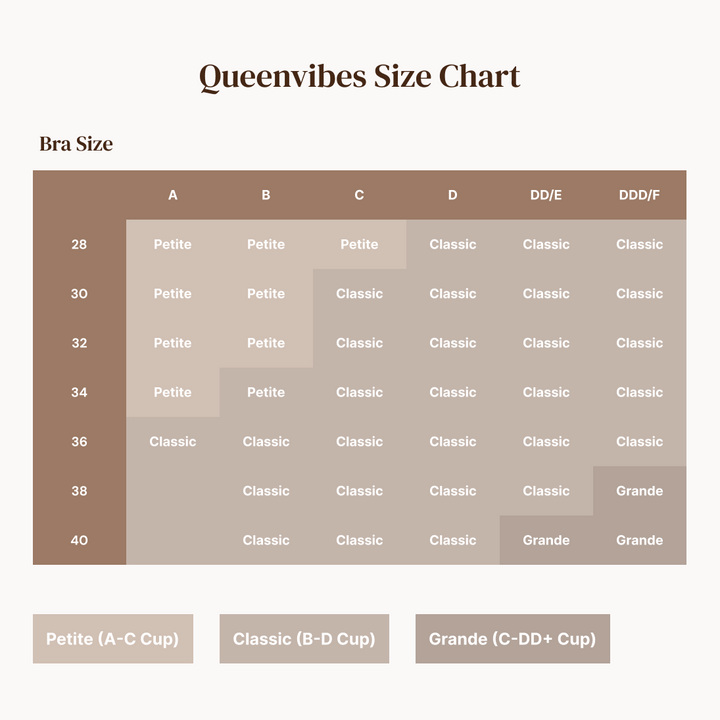Click the Classic cell for size 32D
Screen dimensions: 720x720
453,343
